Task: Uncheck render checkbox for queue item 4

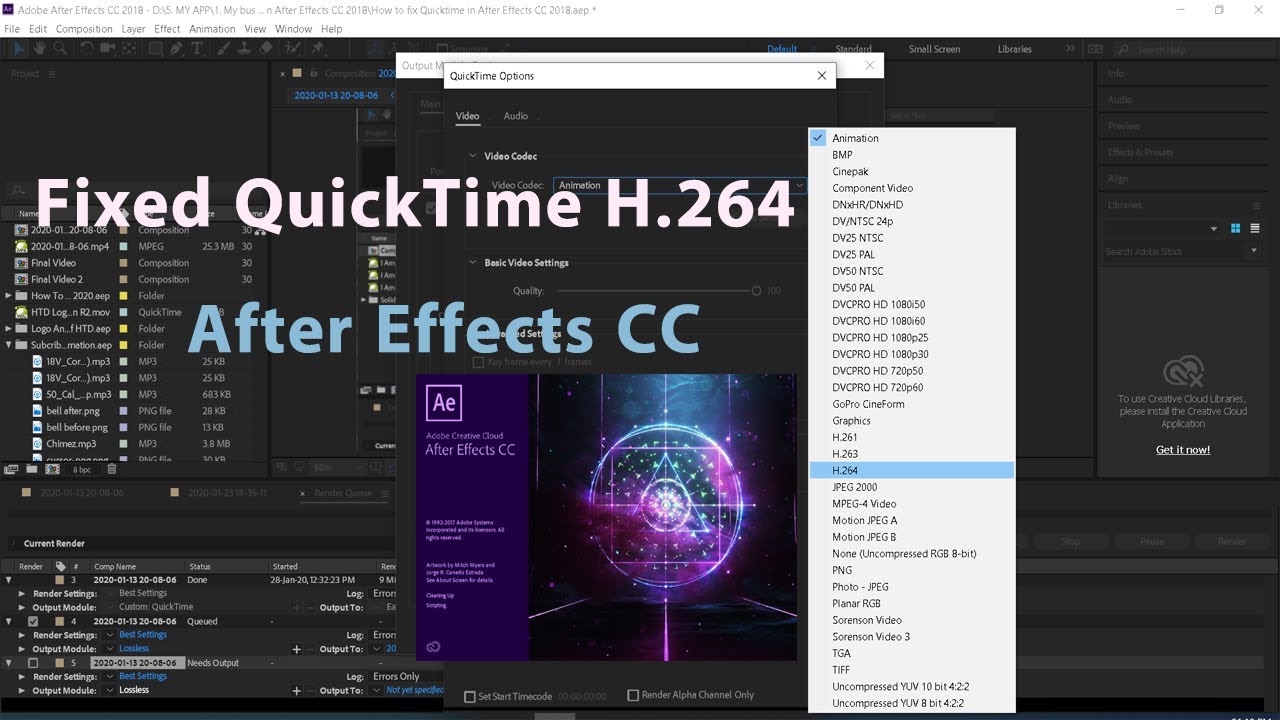Action: (x=33, y=621)
